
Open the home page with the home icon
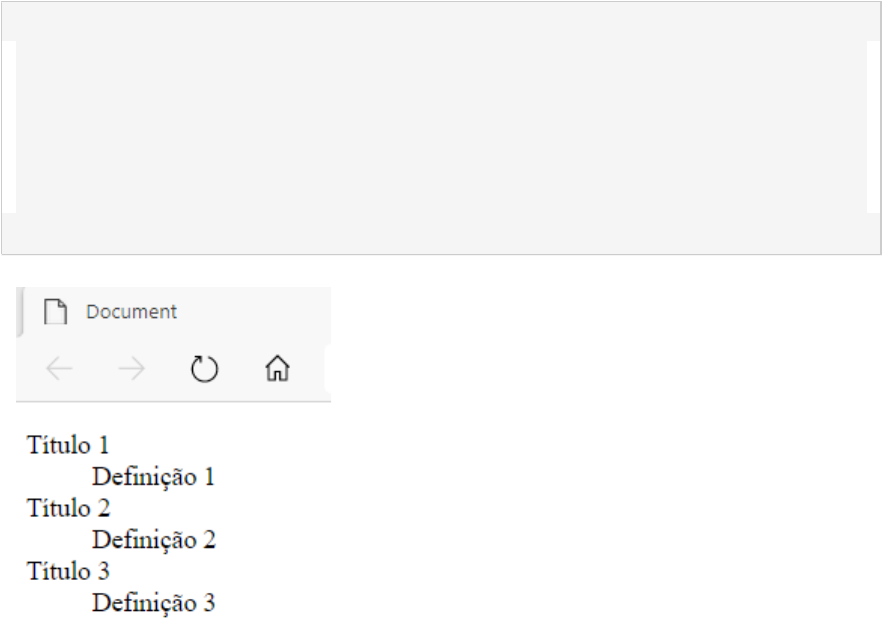pos(277,368)
